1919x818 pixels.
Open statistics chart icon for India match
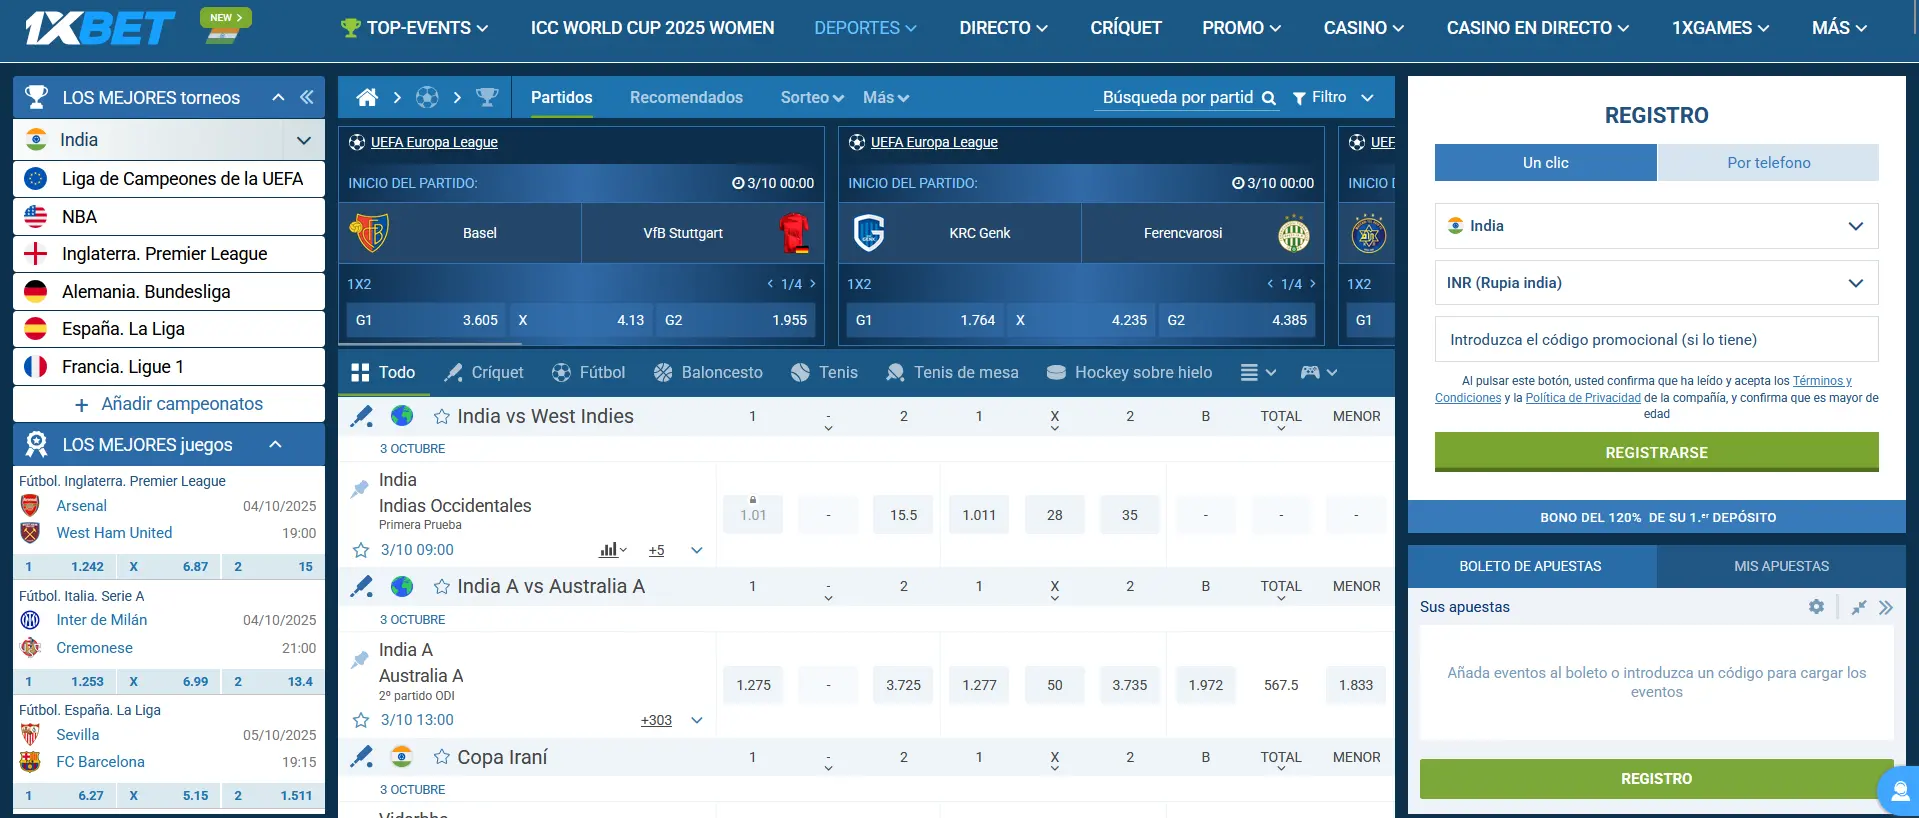click(609, 550)
